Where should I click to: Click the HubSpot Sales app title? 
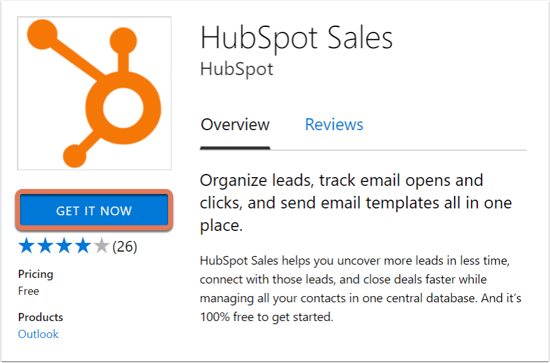[296, 38]
